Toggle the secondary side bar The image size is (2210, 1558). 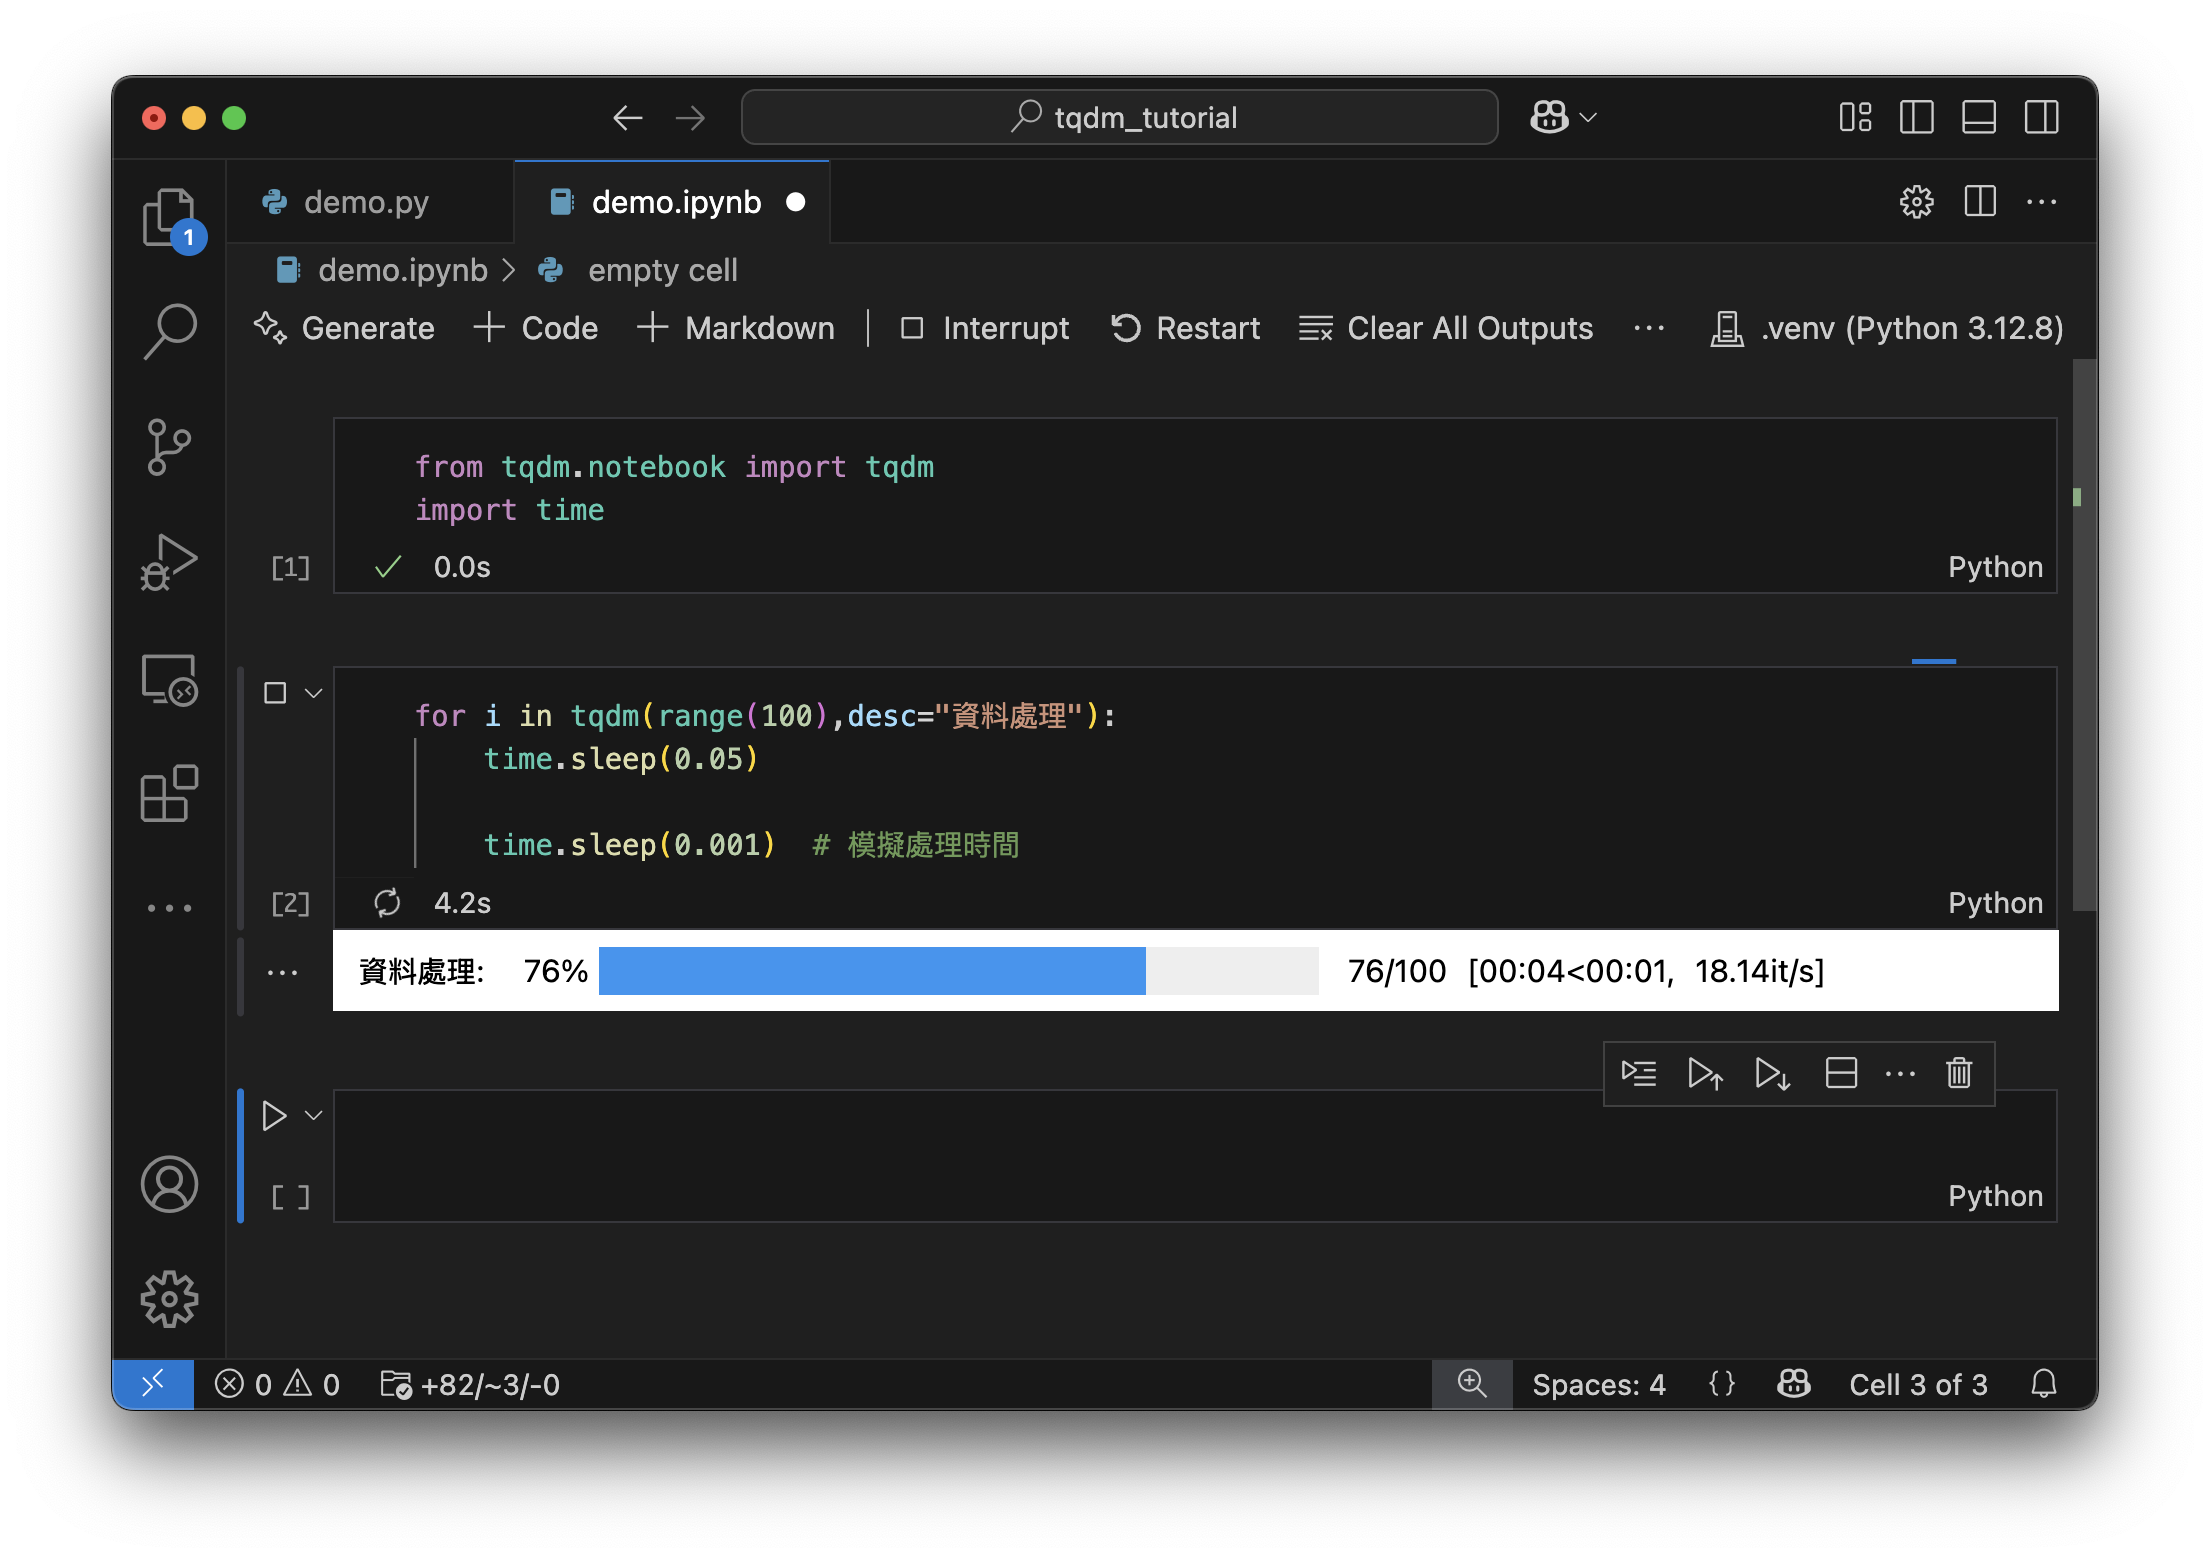(2042, 118)
